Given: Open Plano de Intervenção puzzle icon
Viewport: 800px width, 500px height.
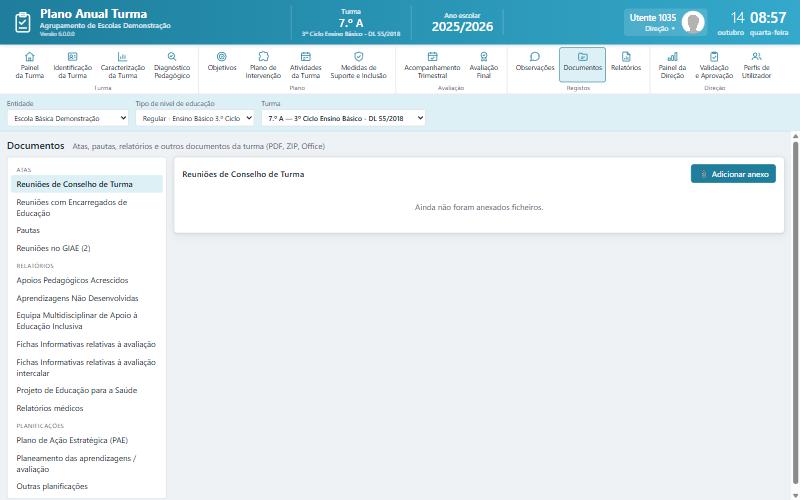Looking at the screenshot, I should [x=263, y=57].
